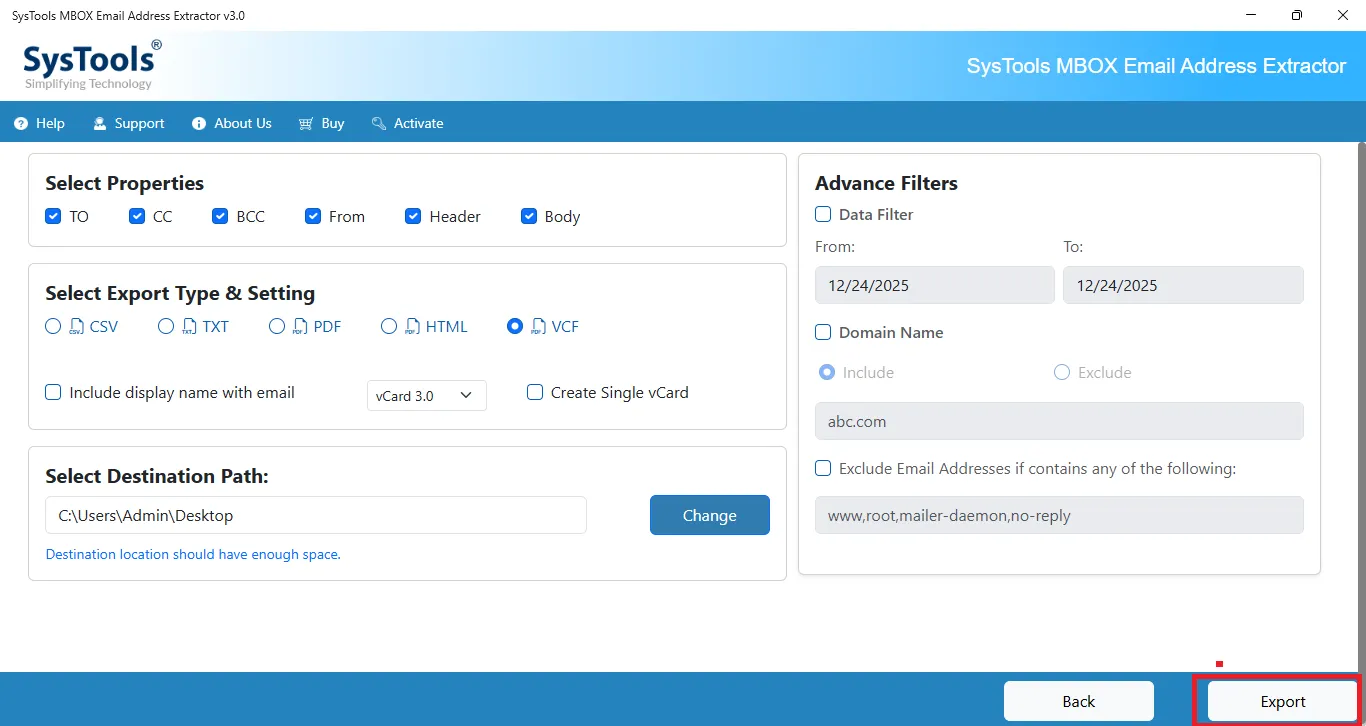The image size is (1366, 726).
Task: Click the 'SysTools MBOX Email Address Extractor' banner title
Action: coord(1156,66)
